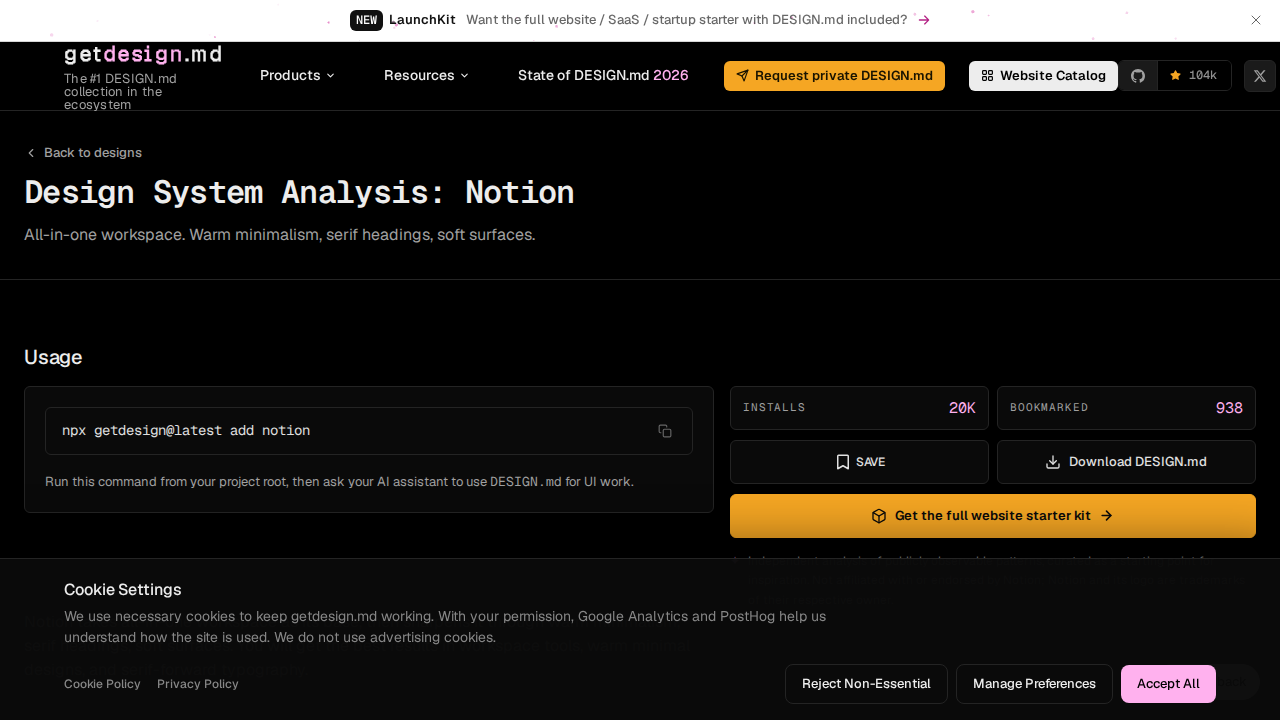Expand the Products dropdown menu

[x=297, y=75]
